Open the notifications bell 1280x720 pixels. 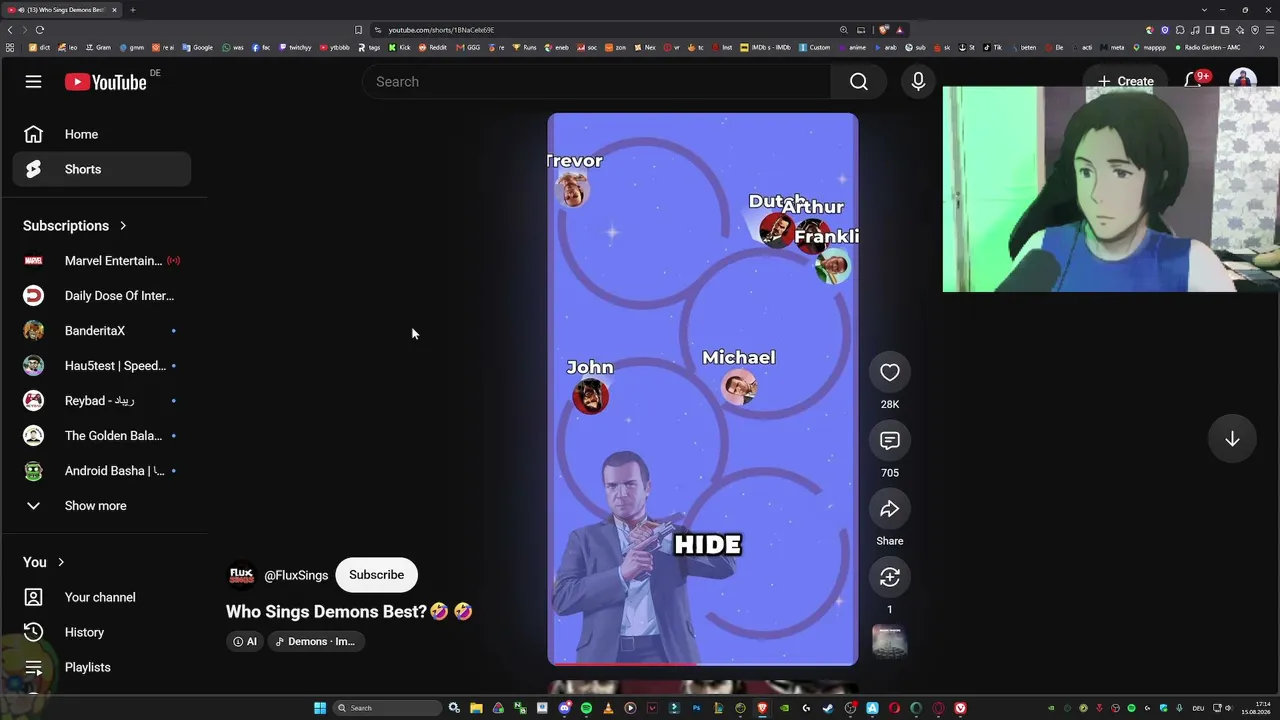click(1193, 81)
